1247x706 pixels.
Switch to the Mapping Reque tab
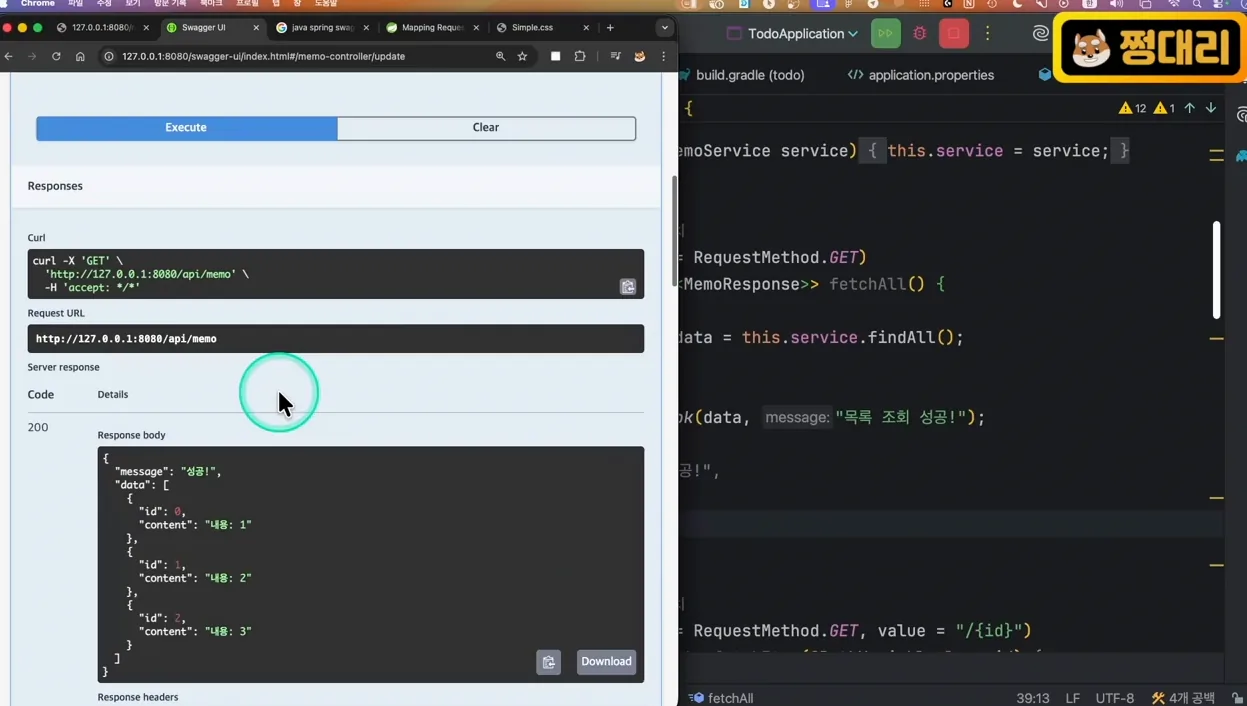(x=432, y=28)
